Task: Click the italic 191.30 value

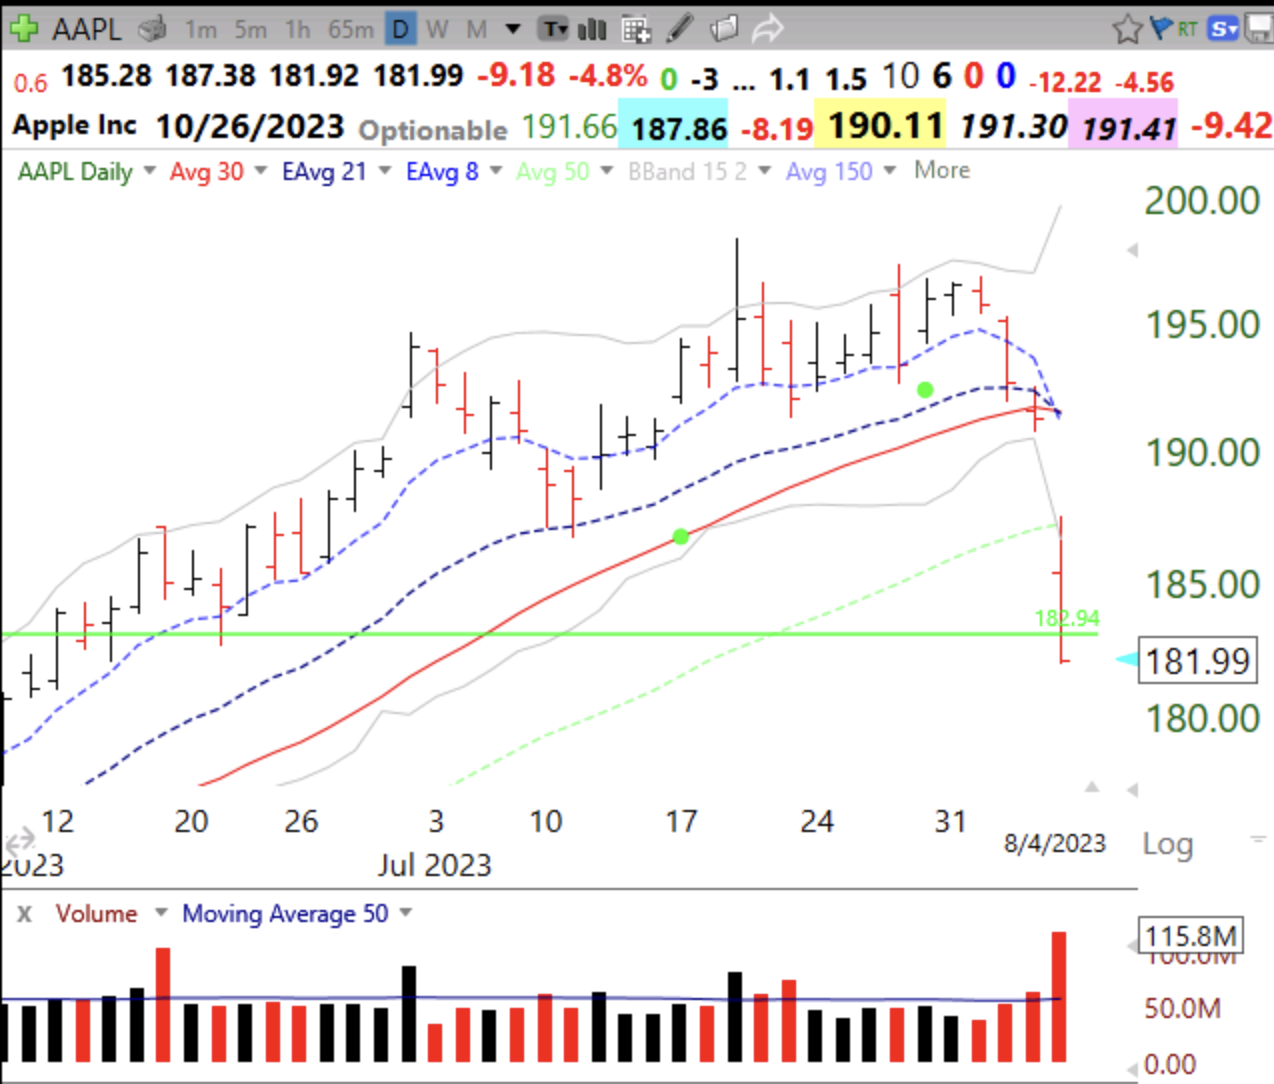Action: pyautogui.click(x=1013, y=126)
